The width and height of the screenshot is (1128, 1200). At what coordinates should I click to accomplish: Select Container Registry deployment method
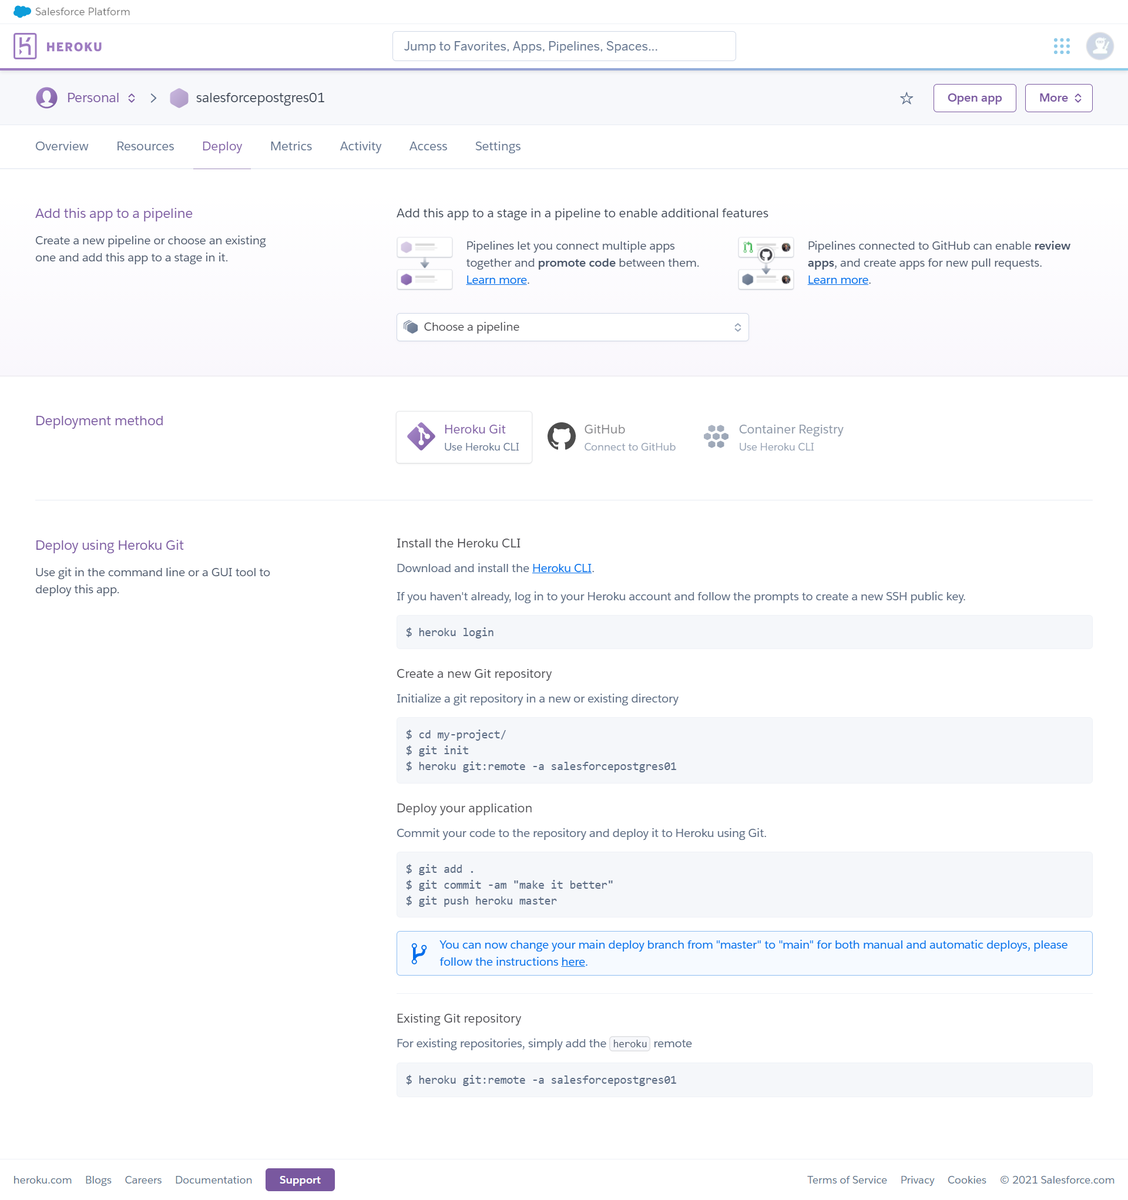(x=774, y=437)
